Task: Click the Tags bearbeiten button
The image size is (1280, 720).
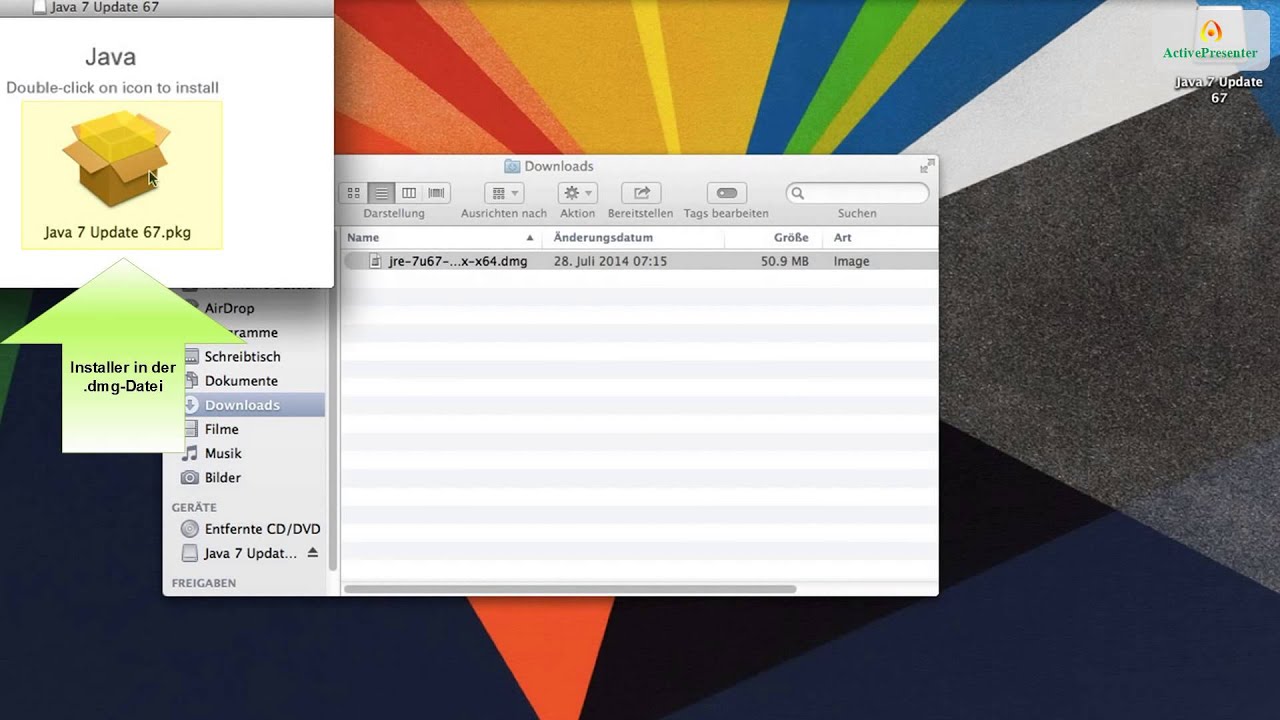Action: 727,193
